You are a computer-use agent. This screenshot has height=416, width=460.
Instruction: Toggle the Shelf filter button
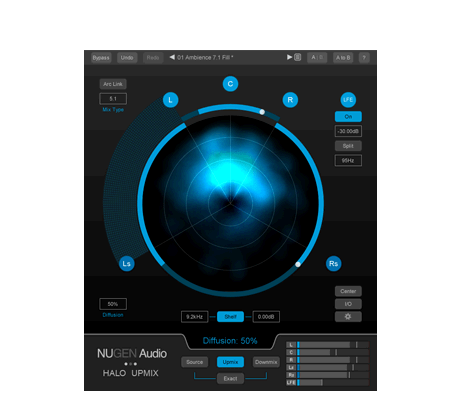point(230,317)
